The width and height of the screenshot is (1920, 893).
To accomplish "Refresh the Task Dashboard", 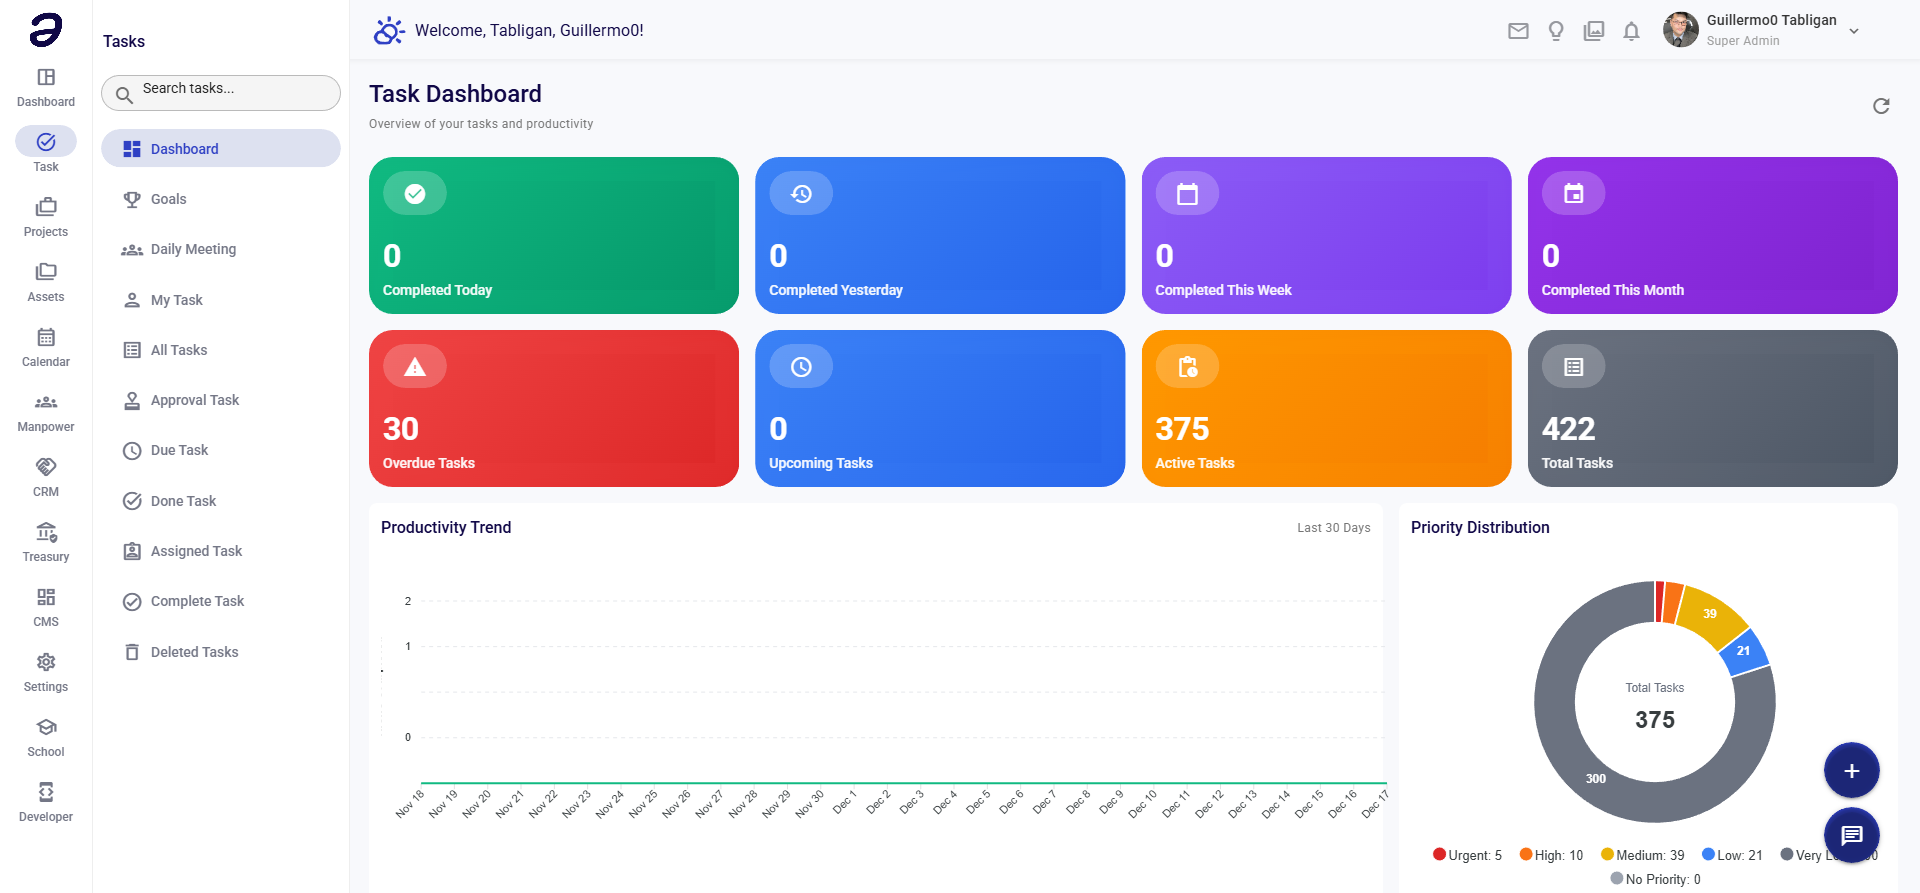I will pos(1881,106).
